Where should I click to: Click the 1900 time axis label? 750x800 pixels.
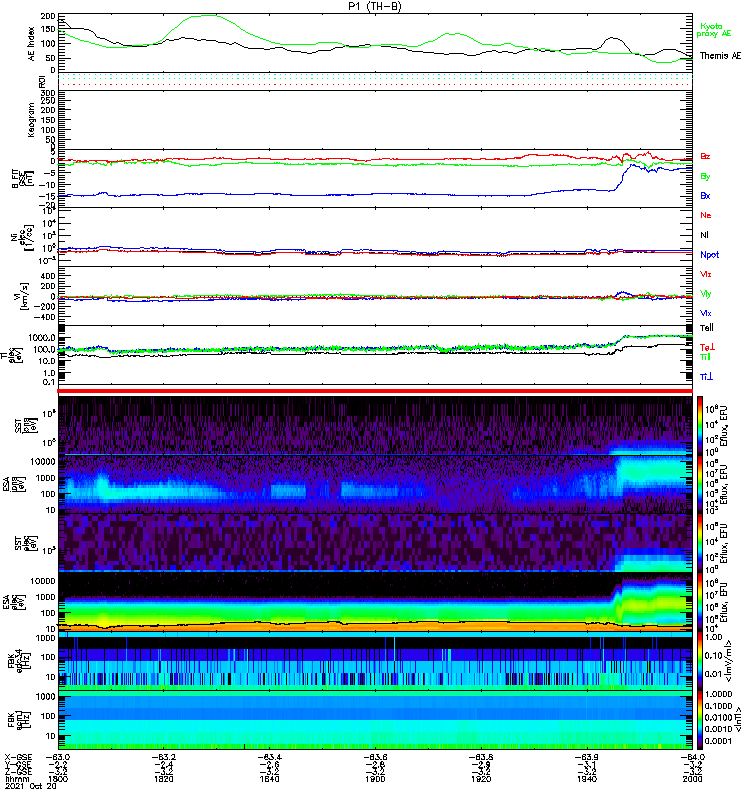[x=375, y=779]
